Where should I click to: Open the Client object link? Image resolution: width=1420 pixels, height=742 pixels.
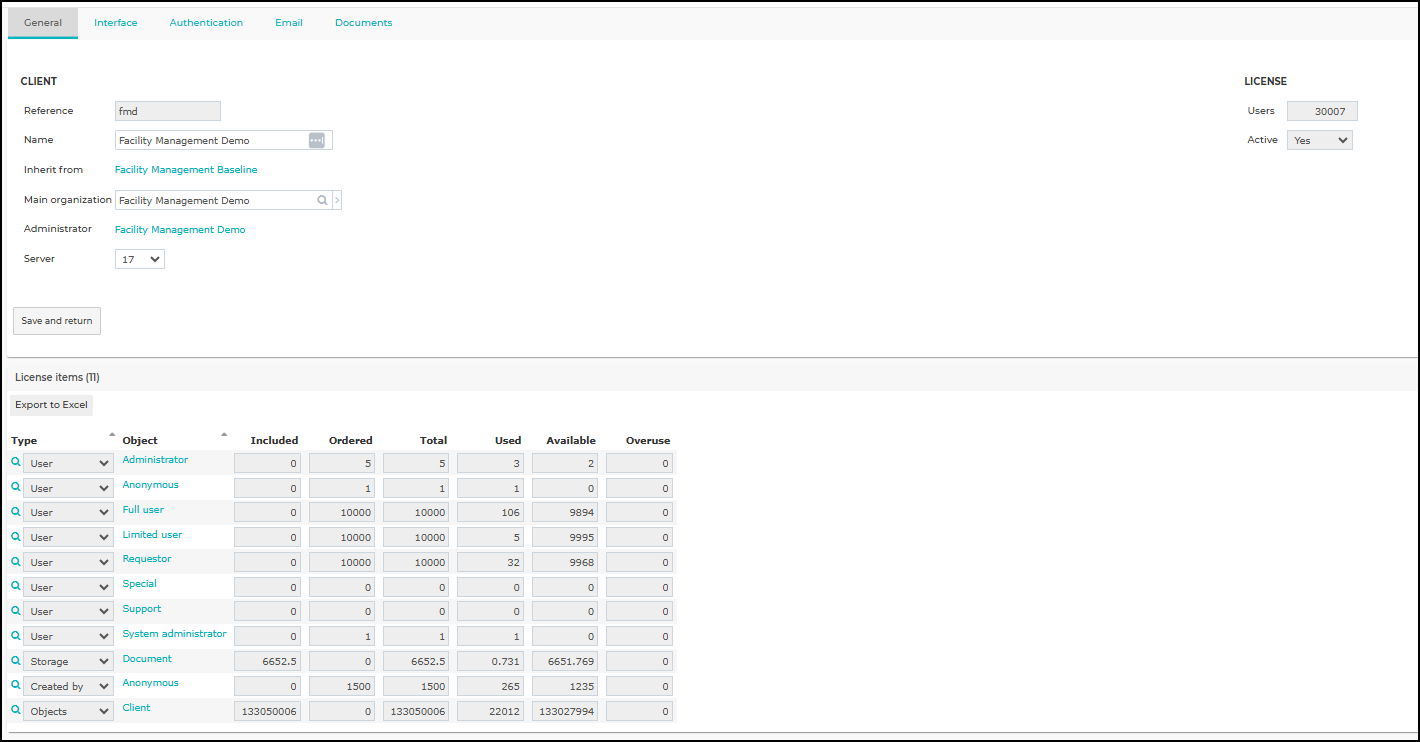(136, 707)
